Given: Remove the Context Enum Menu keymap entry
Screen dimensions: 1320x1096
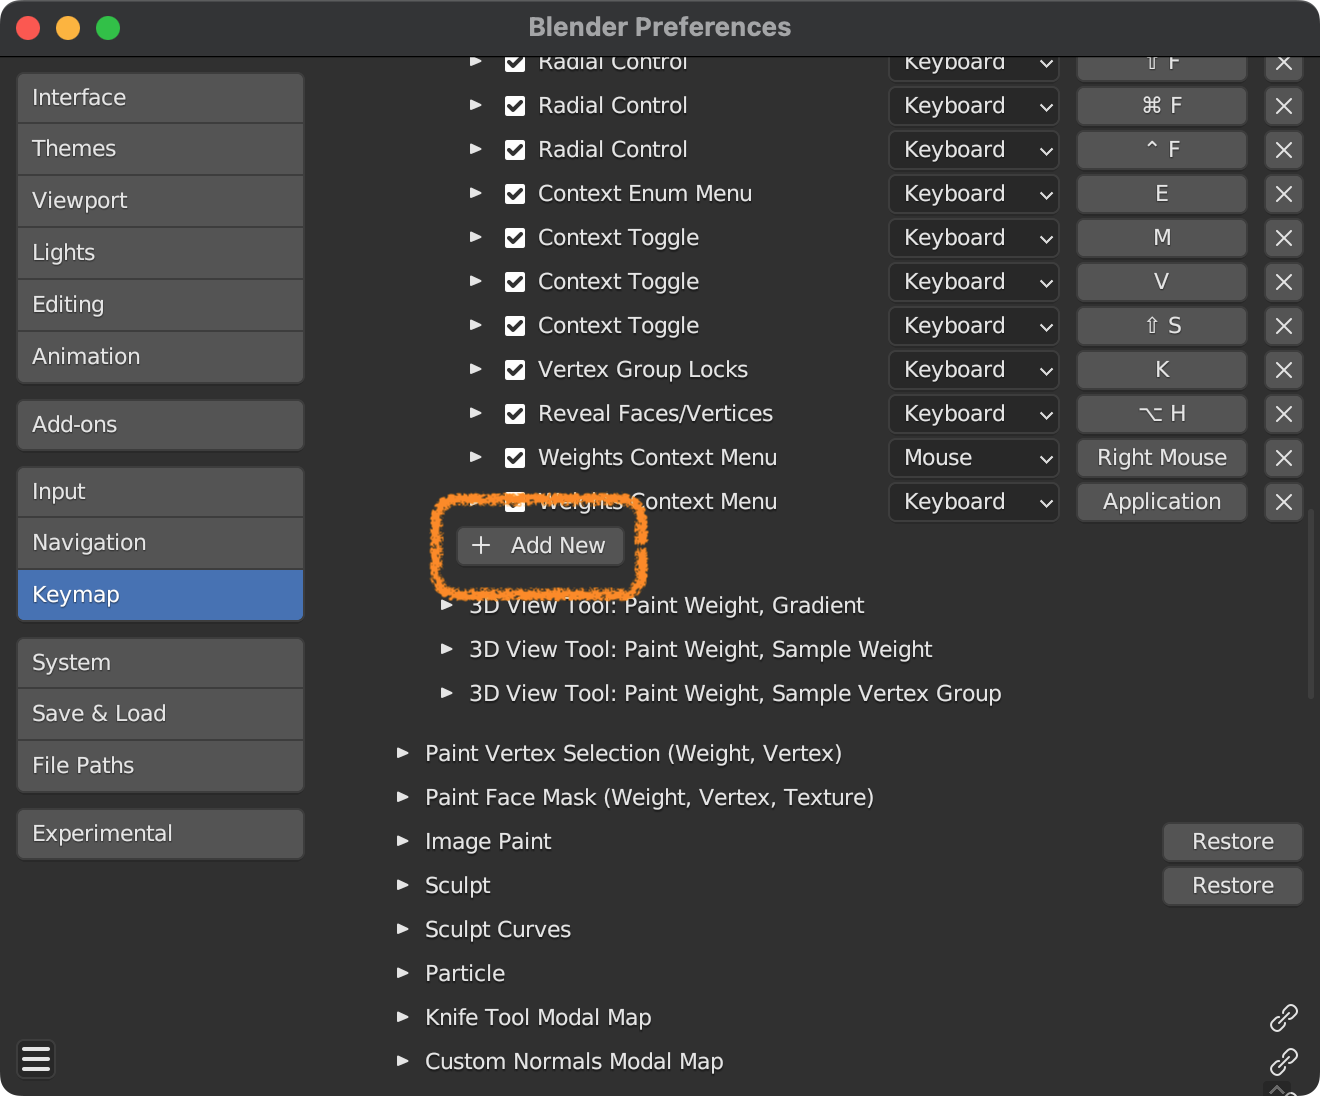Looking at the screenshot, I should coord(1283,194).
